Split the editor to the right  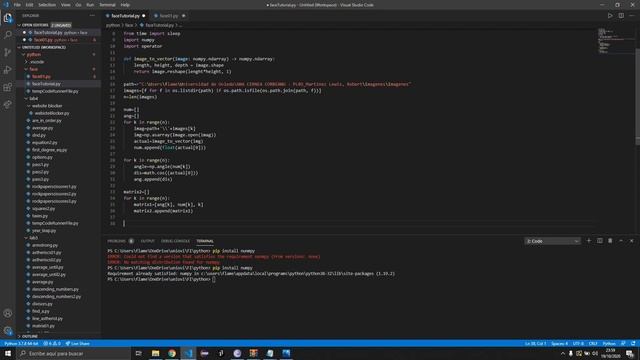click(x=621, y=16)
